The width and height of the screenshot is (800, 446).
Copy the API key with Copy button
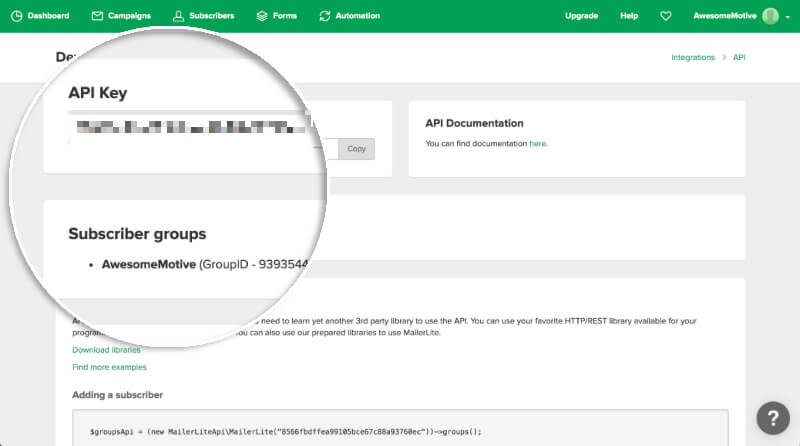356,148
